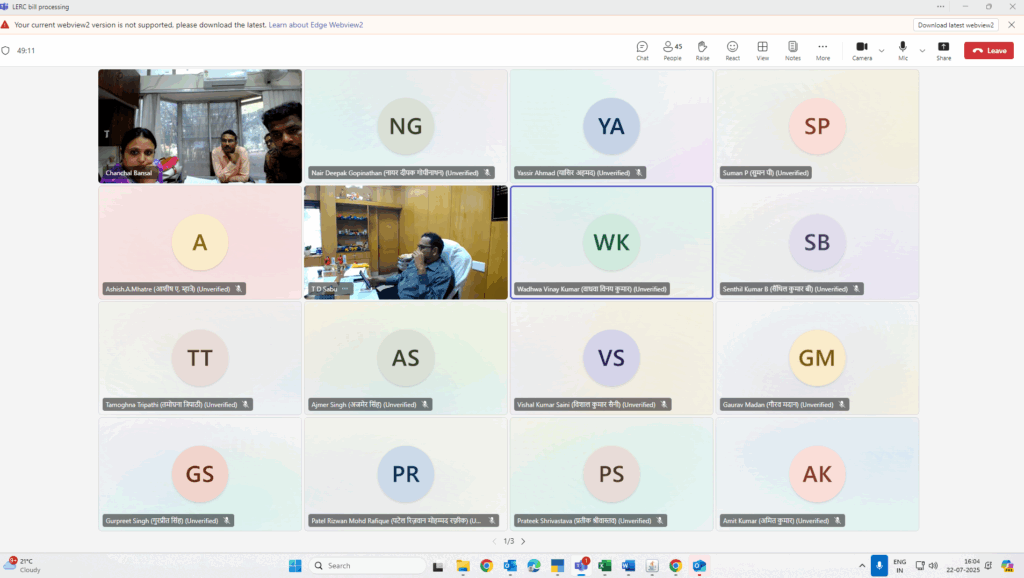
Task: Open the More actions menu
Action: click(822, 49)
